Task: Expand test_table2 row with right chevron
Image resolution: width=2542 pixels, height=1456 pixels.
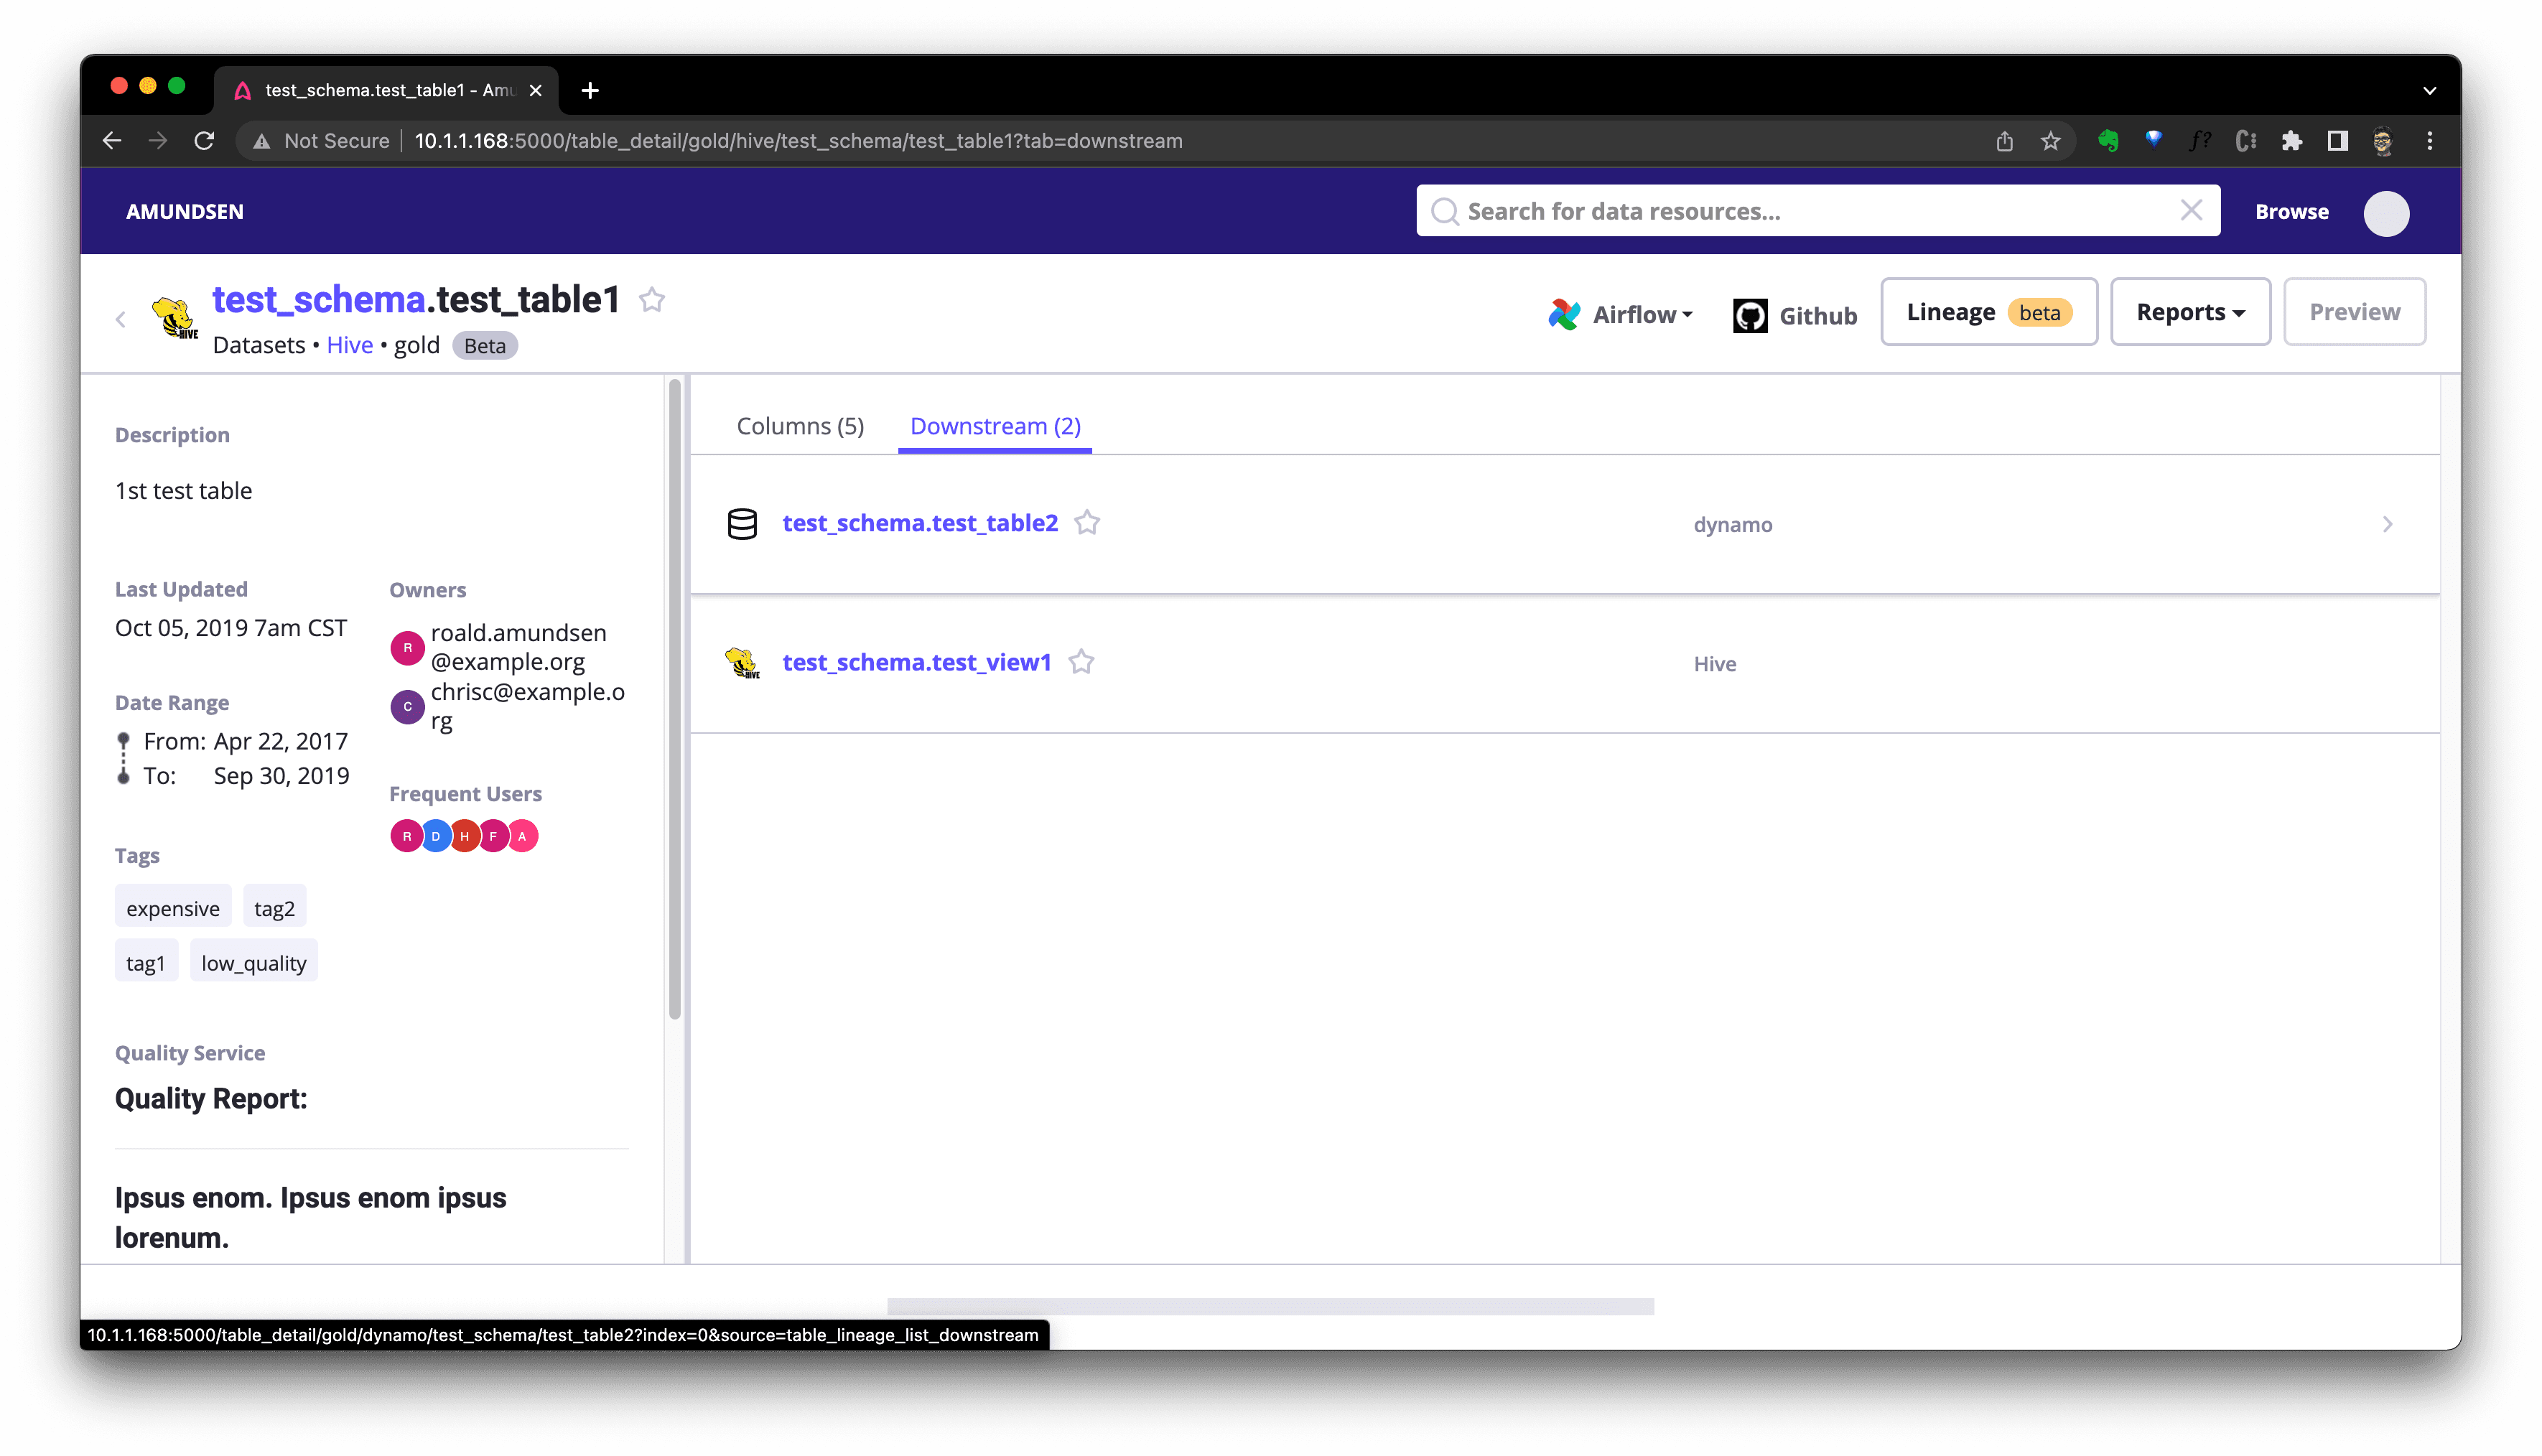Action: (2387, 524)
